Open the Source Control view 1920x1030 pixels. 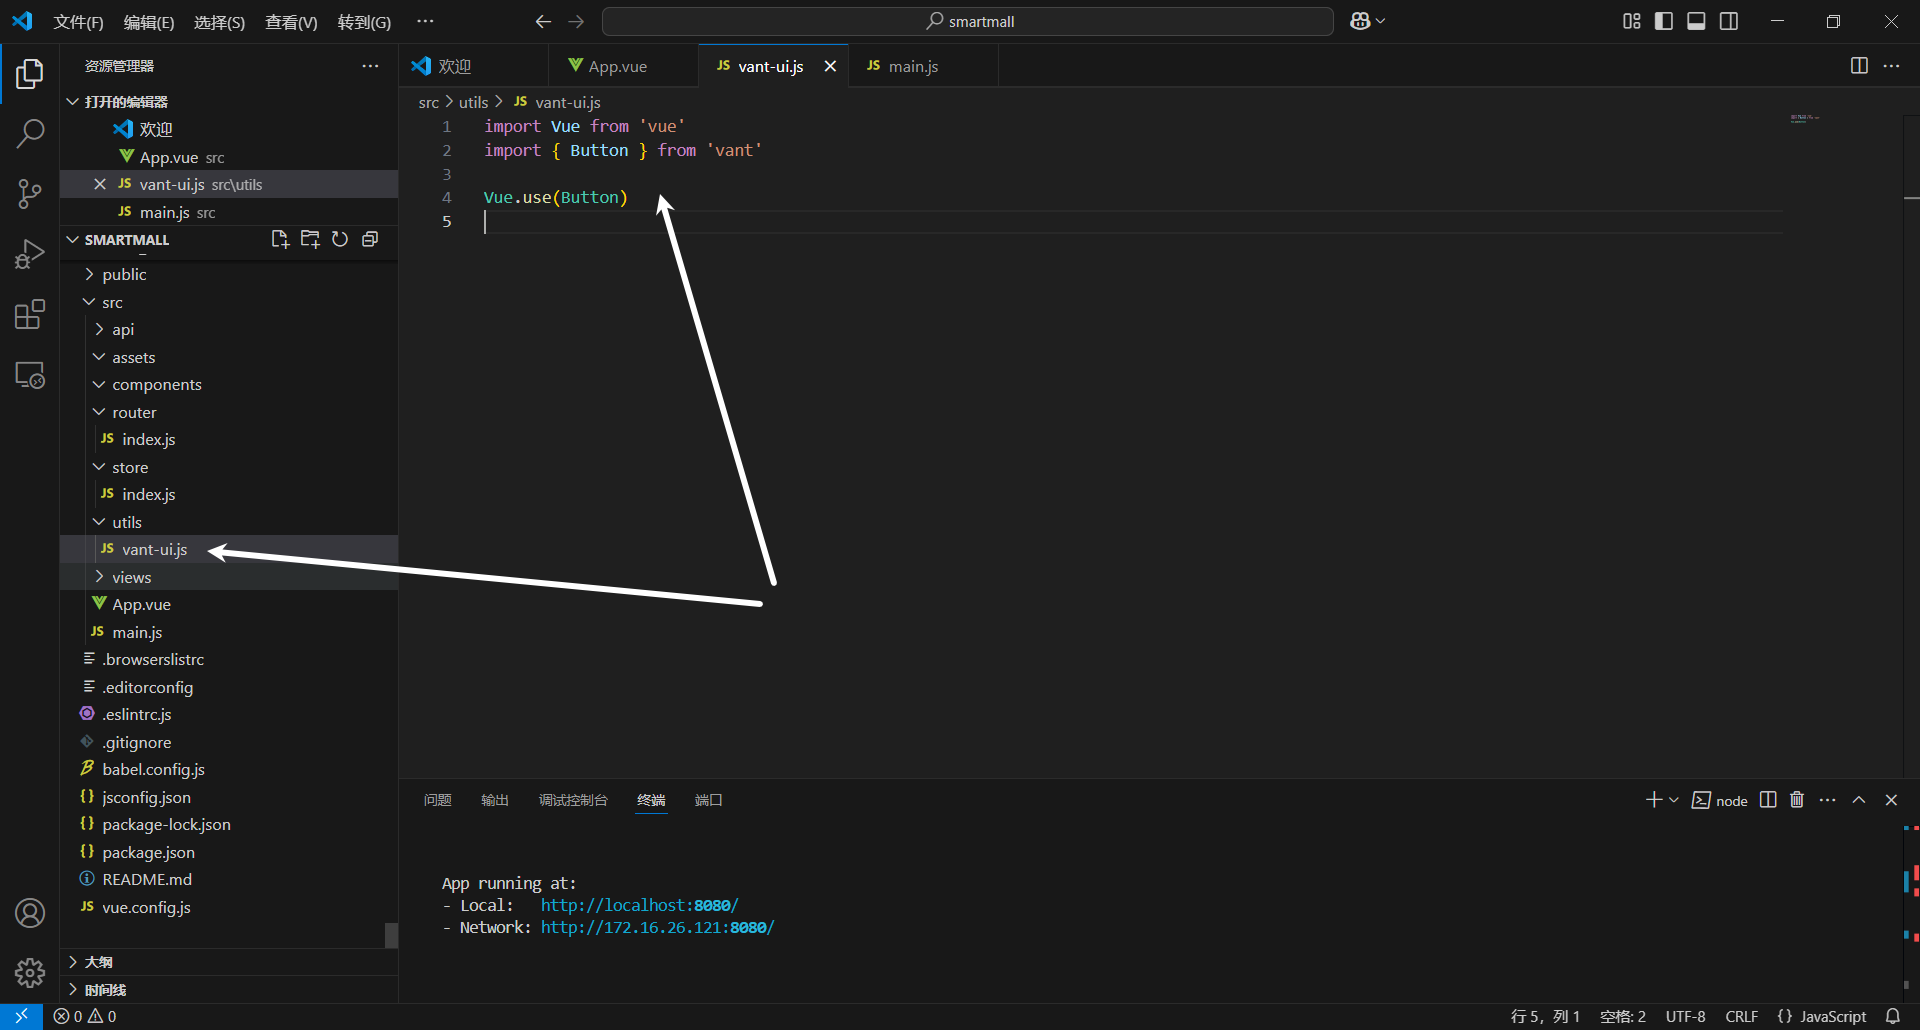pyautogui.click(x=30, y=194)
